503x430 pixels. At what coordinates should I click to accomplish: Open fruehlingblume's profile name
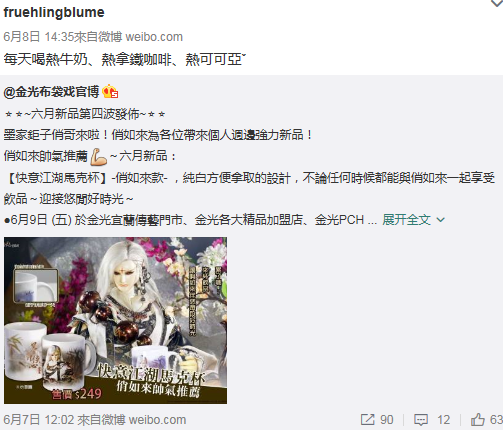pyautogui.click(x=54, y=12)
